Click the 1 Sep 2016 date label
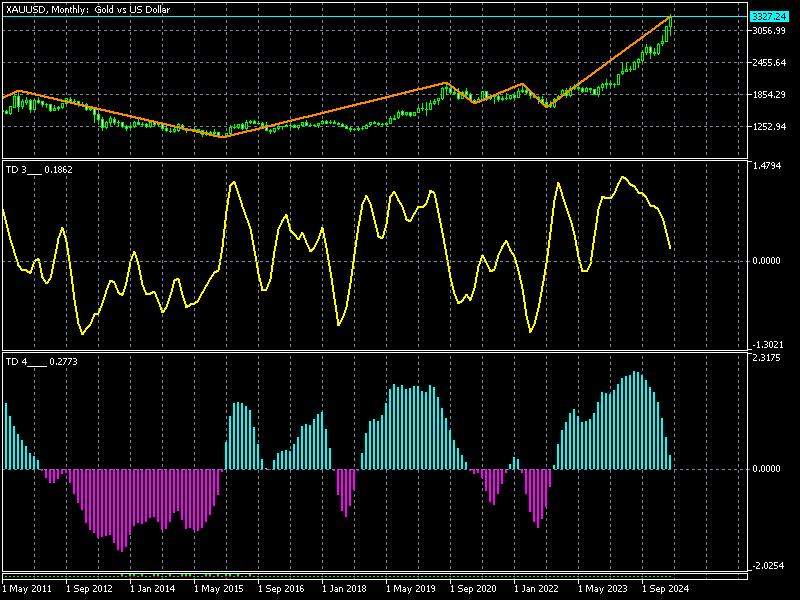The width and height of the screenshot is (800, 600). [281, 589]
